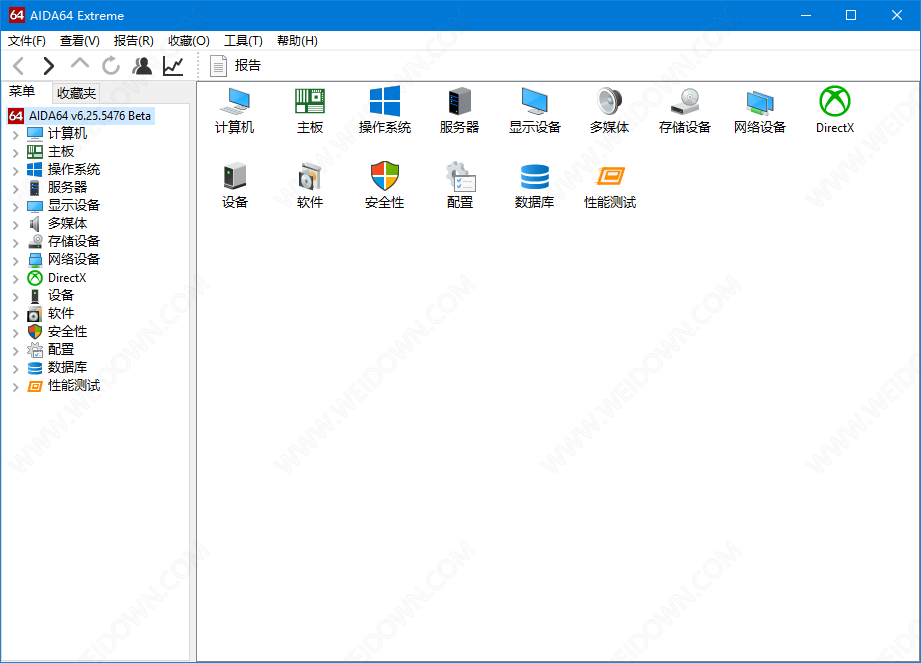Open the 多媒体 speaker icon in main panel
This screenshot has width=921, height=663.
click(x=610, y=110)
